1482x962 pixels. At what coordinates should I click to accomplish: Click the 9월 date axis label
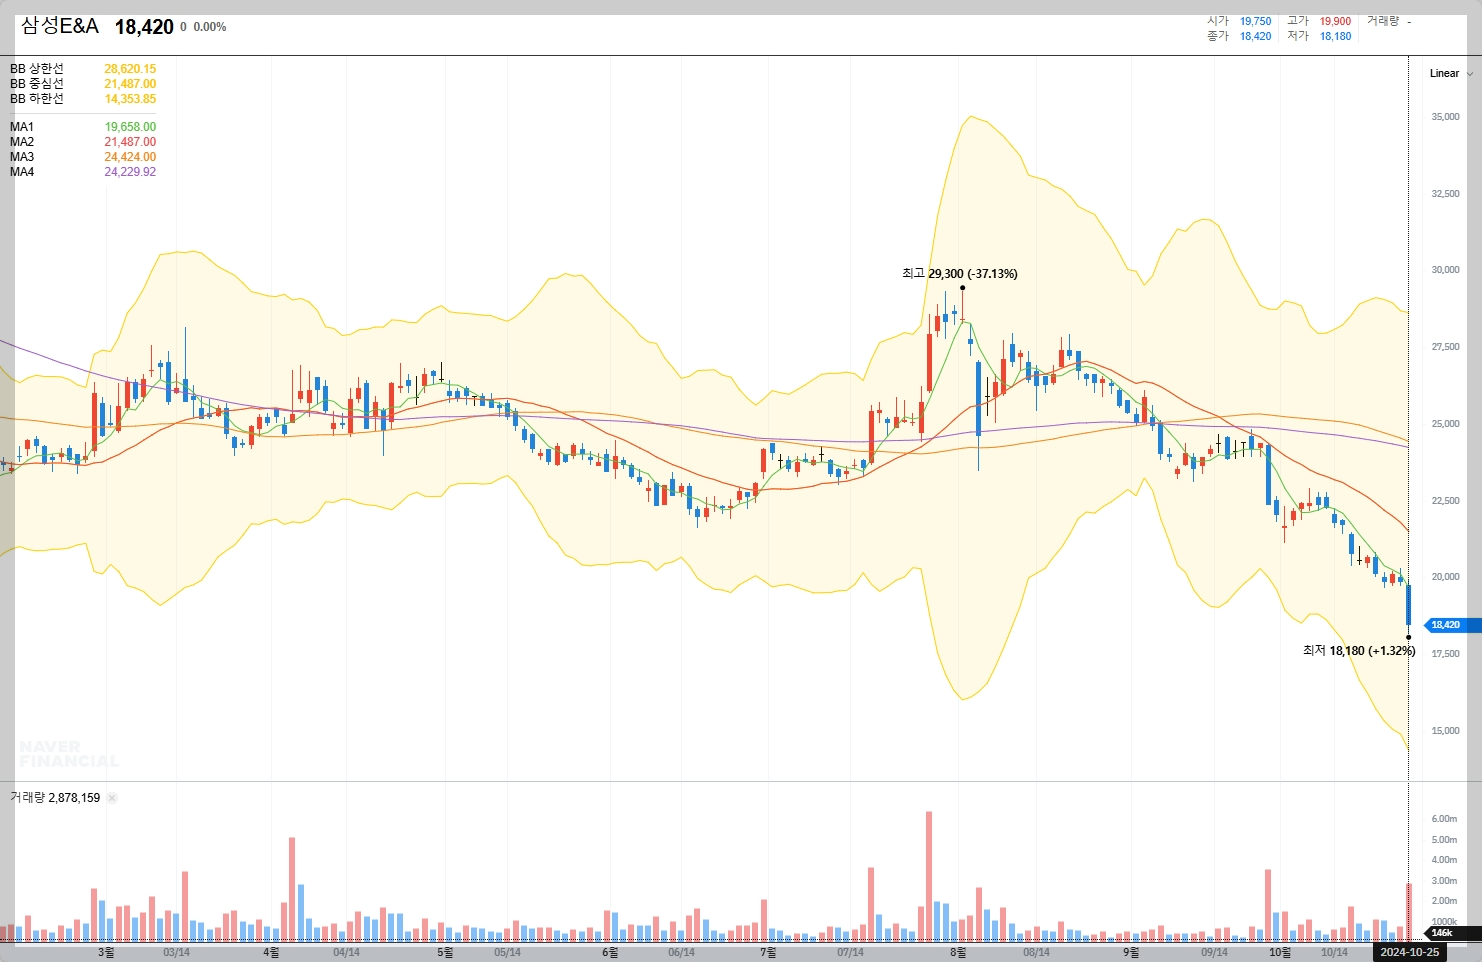pyautogui.click(x=1130, y=953)
